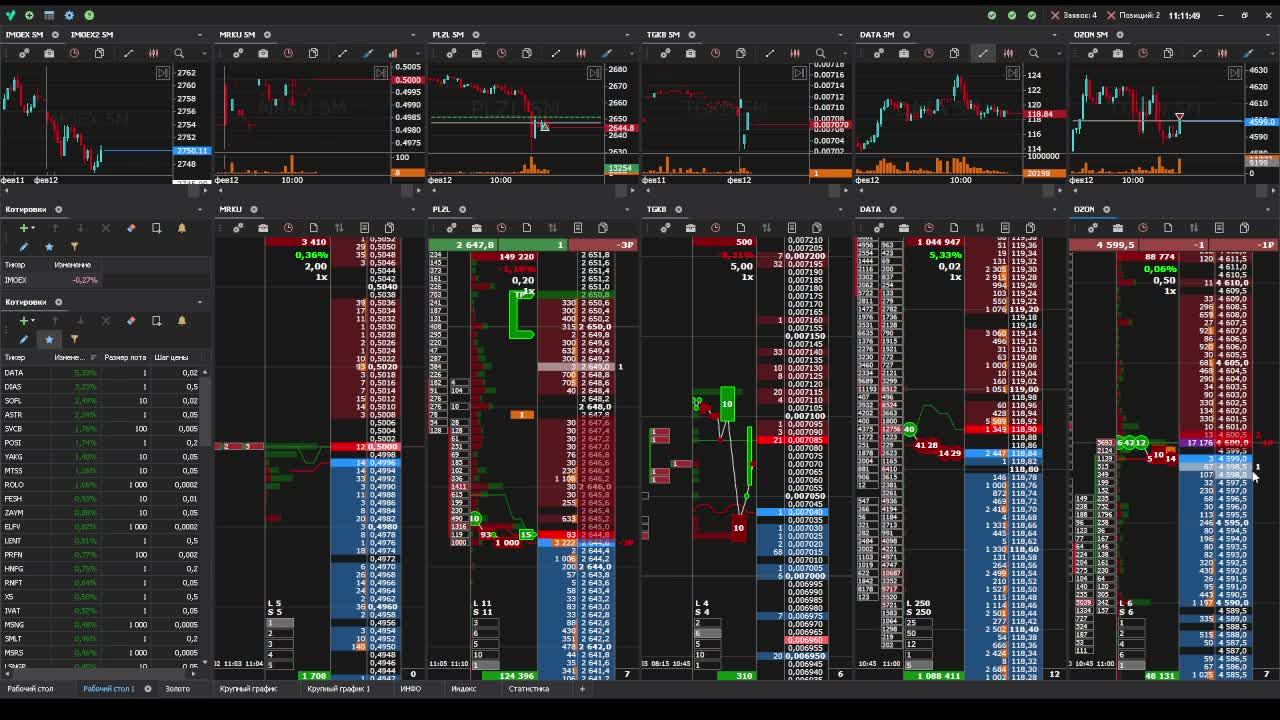Viewport: 1280px width, 720px height.
Task: Click the bell alert icon in the IMOEX quotes panel
Action: 182,228
